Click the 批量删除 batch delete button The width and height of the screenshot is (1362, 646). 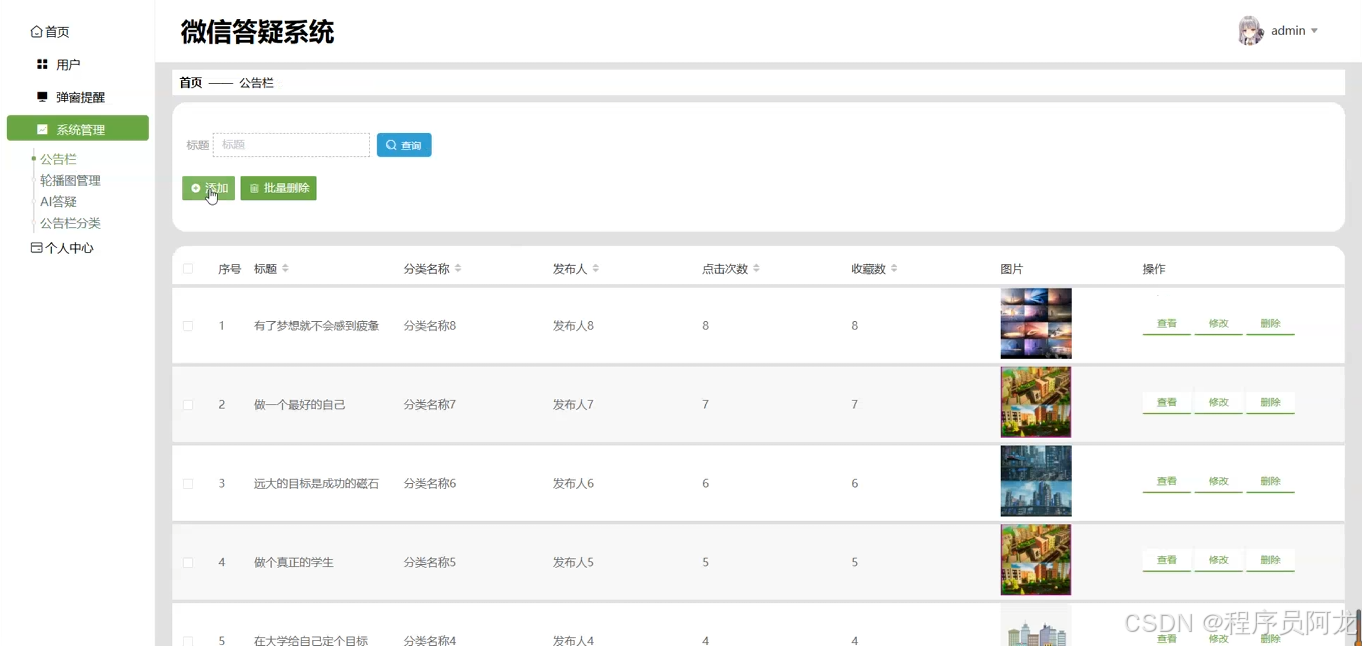coord(278,188)
